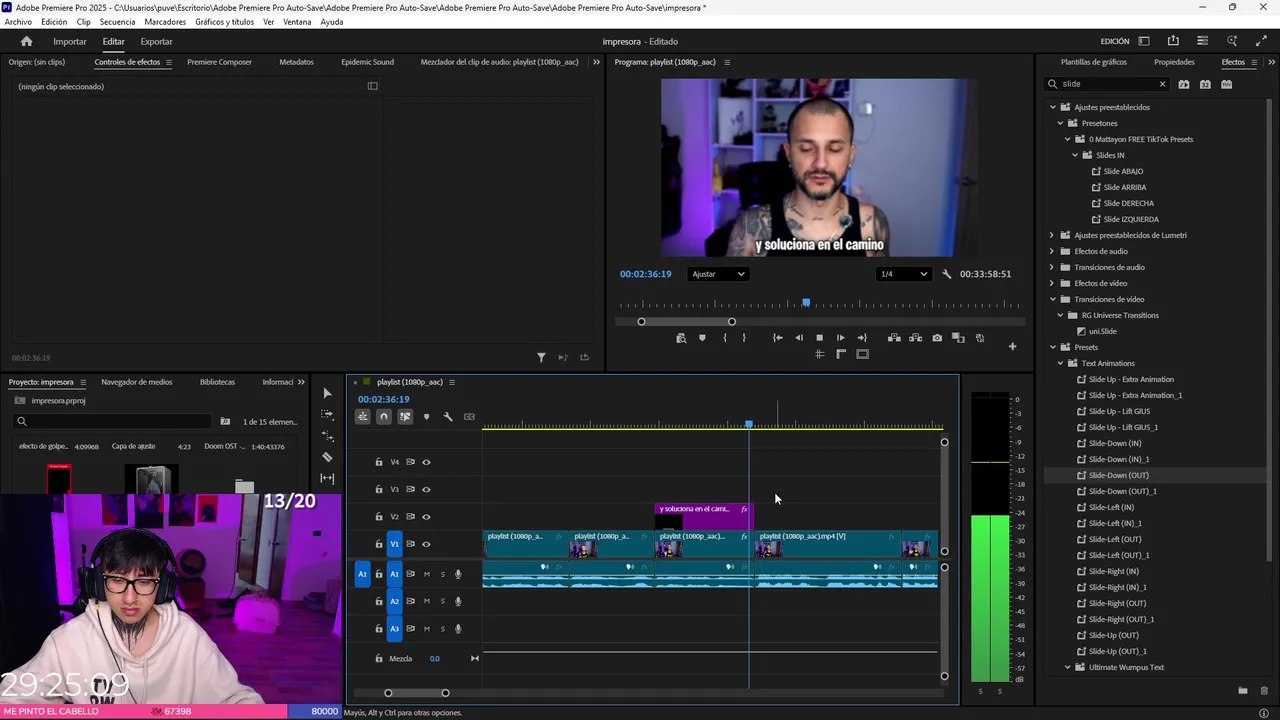
Task: Create new custom bin in Effects panel
Action: coord(1242,690)
